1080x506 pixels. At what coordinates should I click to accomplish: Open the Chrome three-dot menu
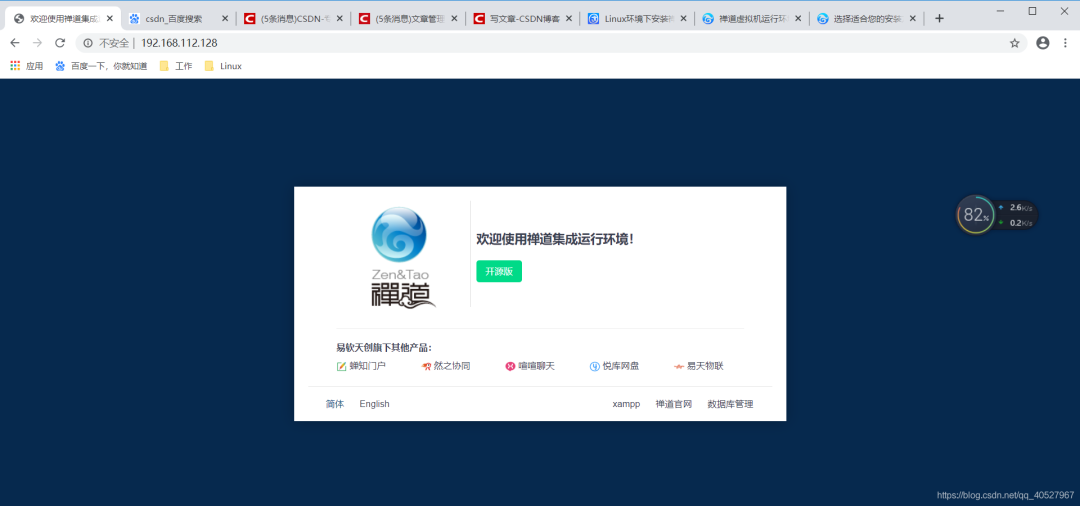tap(1066, 43)
